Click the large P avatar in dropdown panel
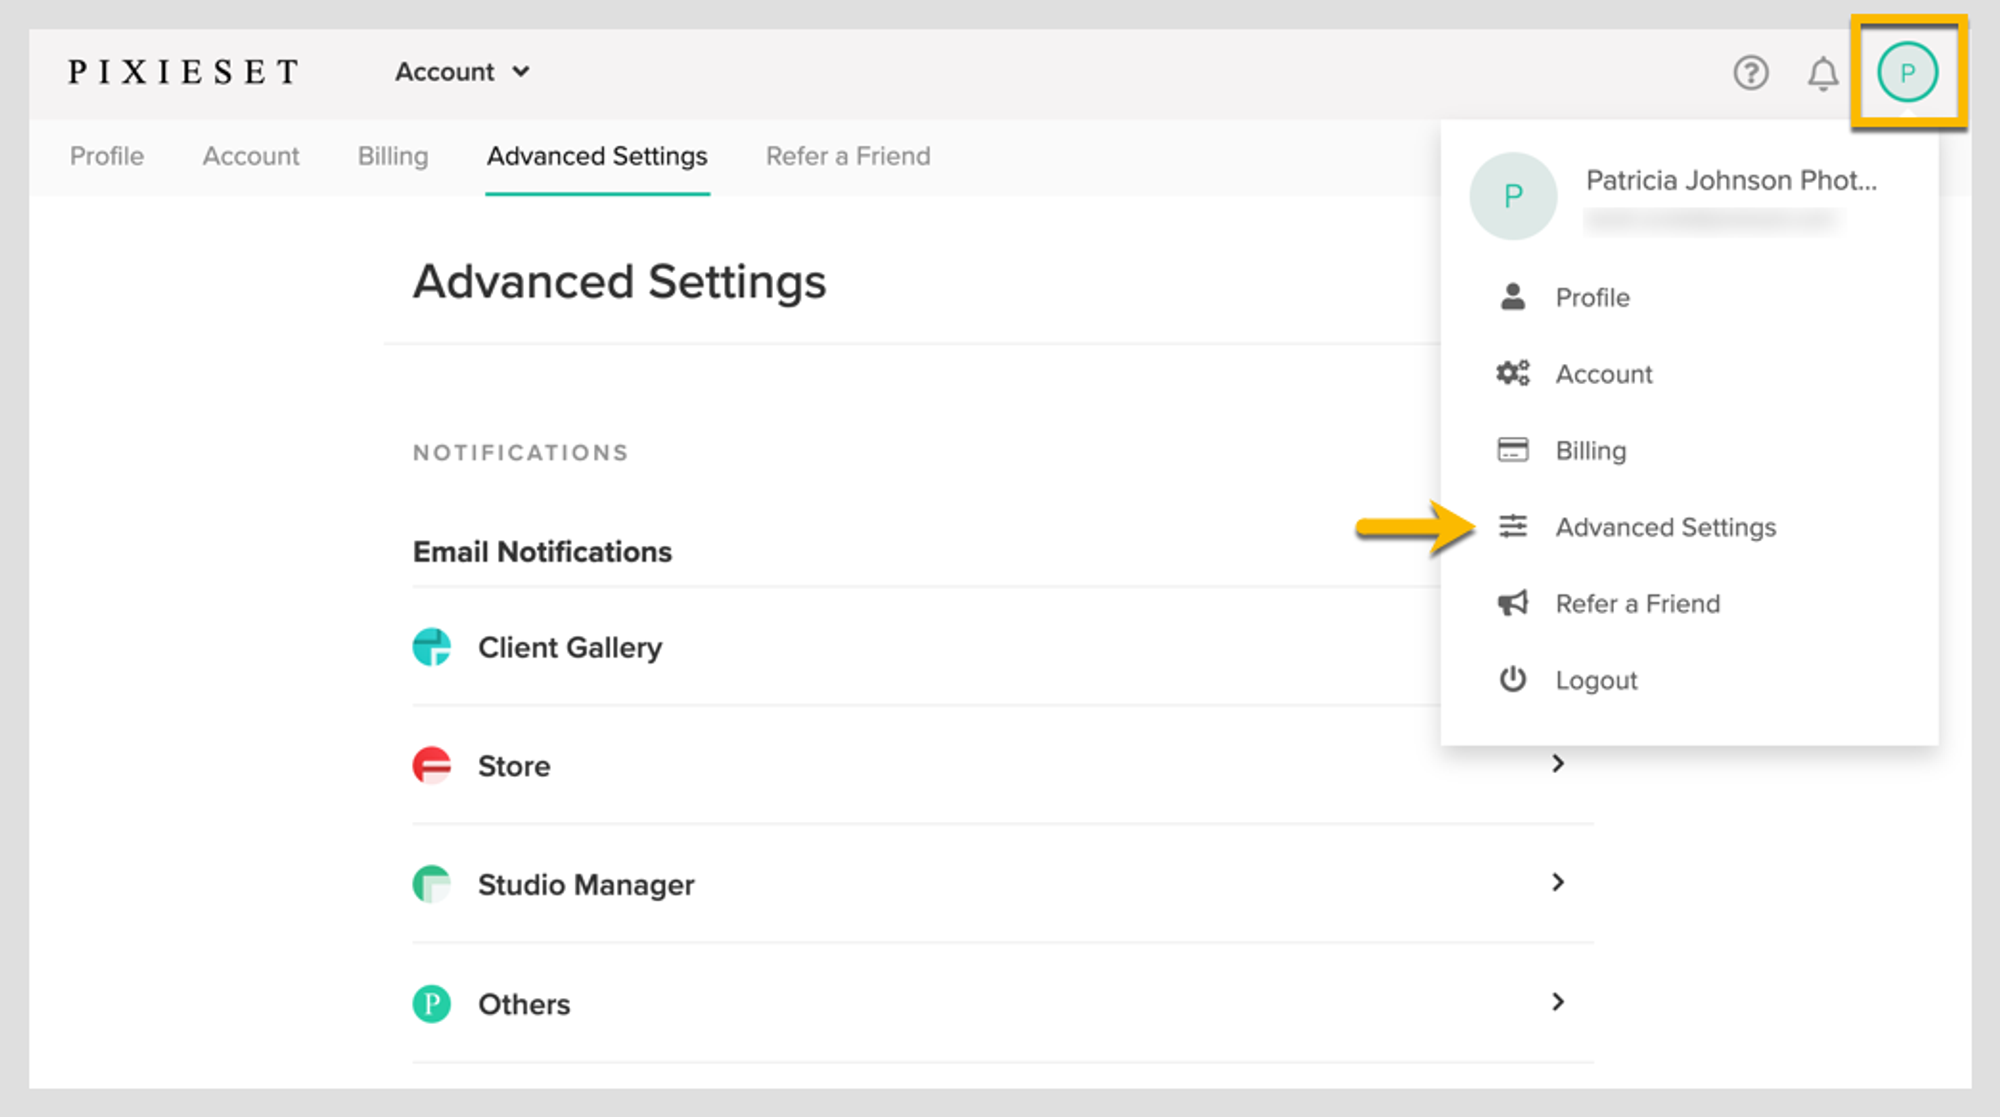 [1513, 196]
